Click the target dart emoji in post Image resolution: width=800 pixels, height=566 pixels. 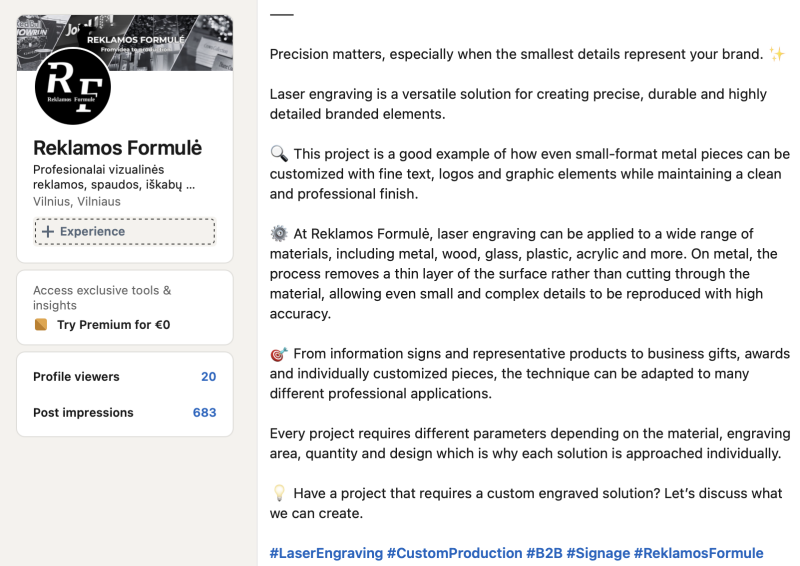point(279,354)
